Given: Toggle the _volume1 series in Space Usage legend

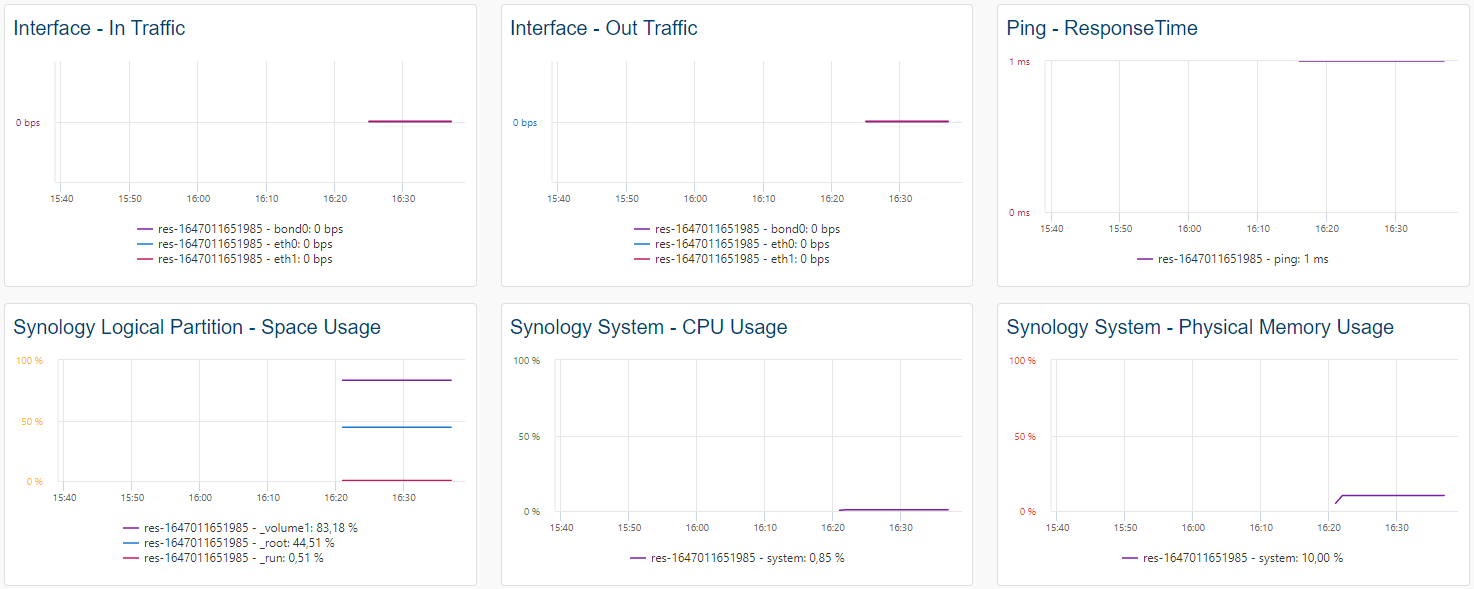Looking at the screenshot, I should [x=245, y=529].
